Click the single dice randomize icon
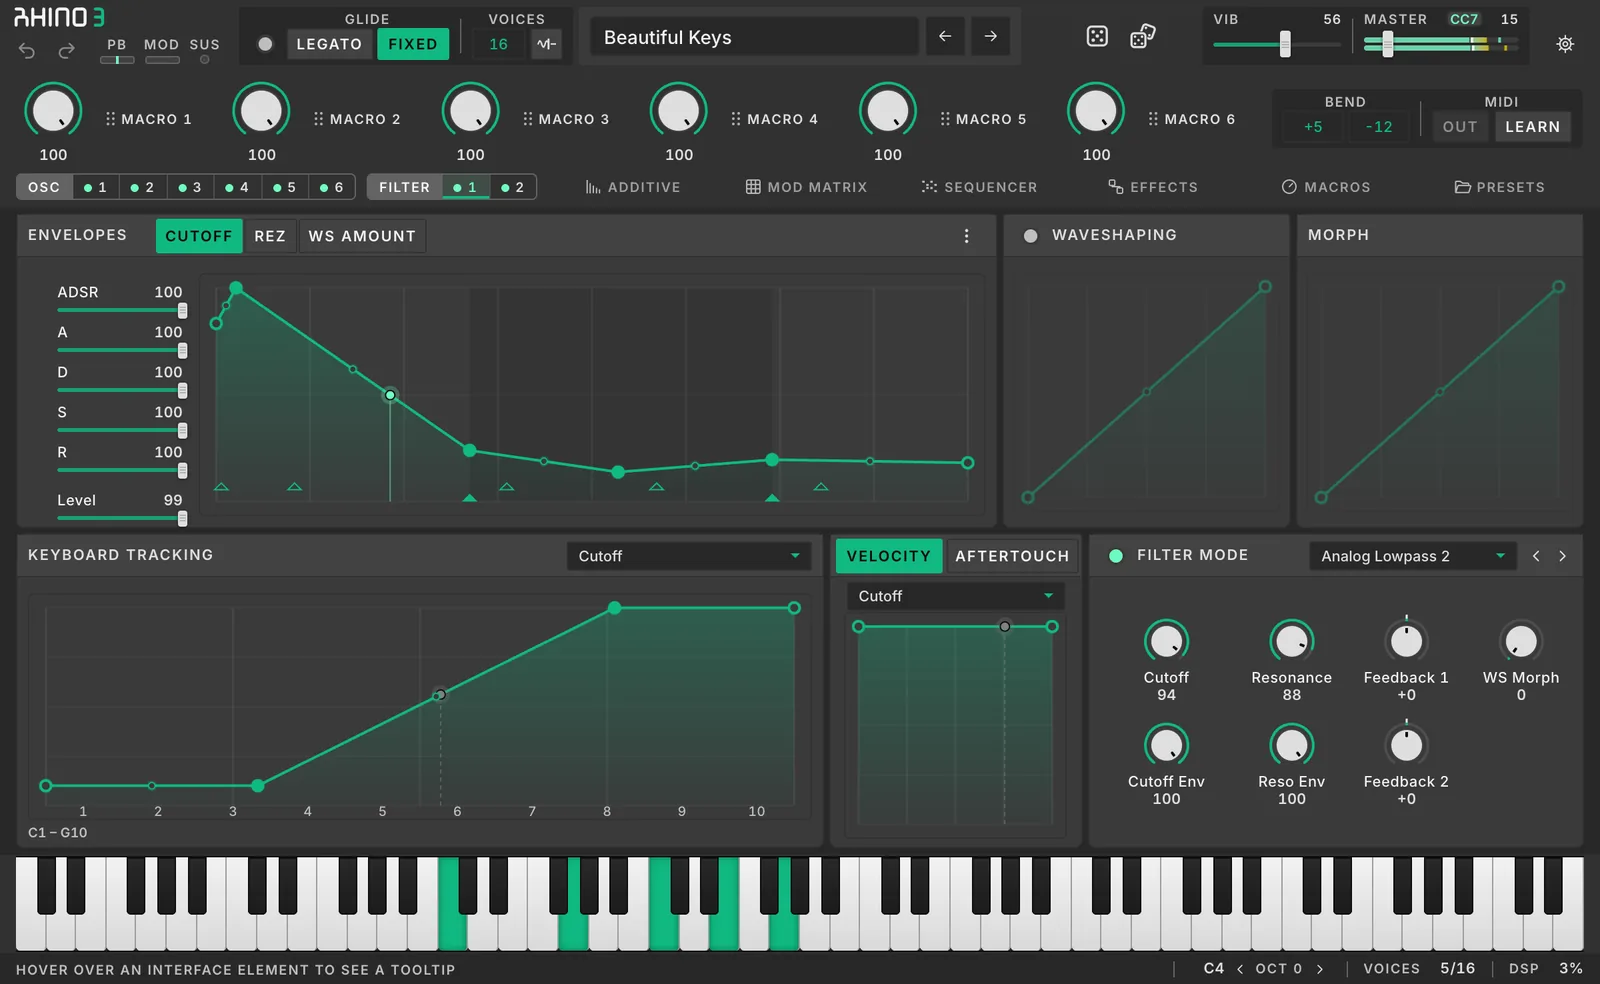Image resolution: width=1600 pixels, height=984 pixels. pos(1097,37)
